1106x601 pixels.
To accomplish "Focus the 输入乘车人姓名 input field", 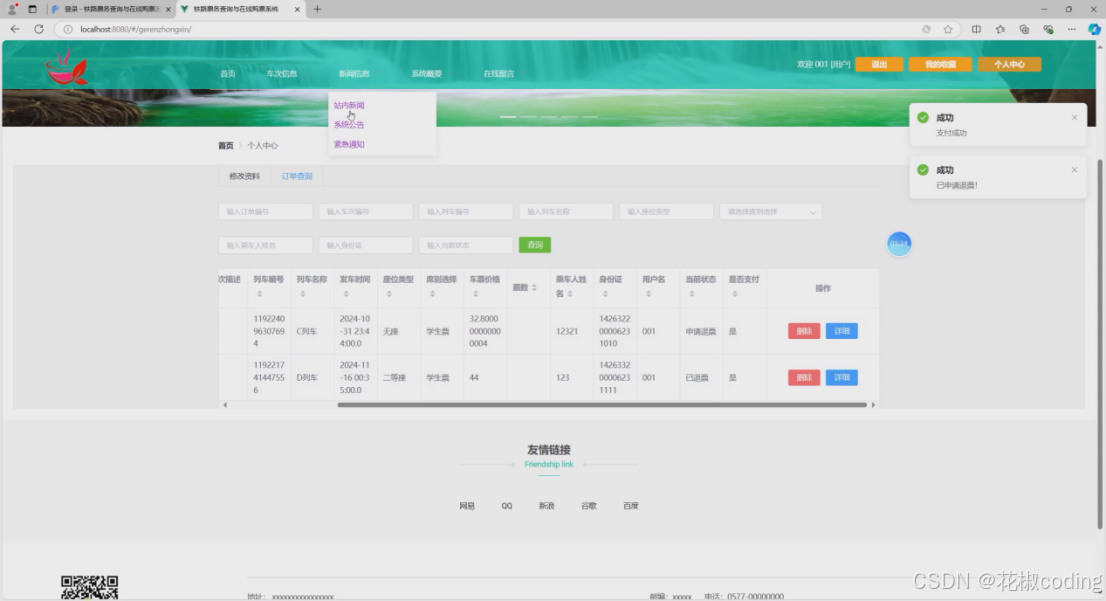I will pyautogui.click(x=265, y=245).
